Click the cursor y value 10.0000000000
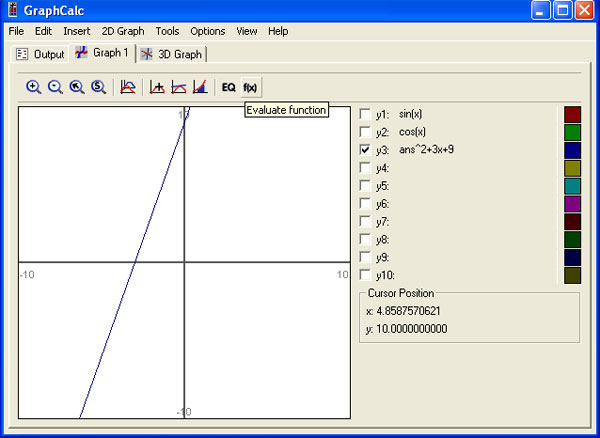This screenshot has width=600, height=438. (x=412, y=329)
